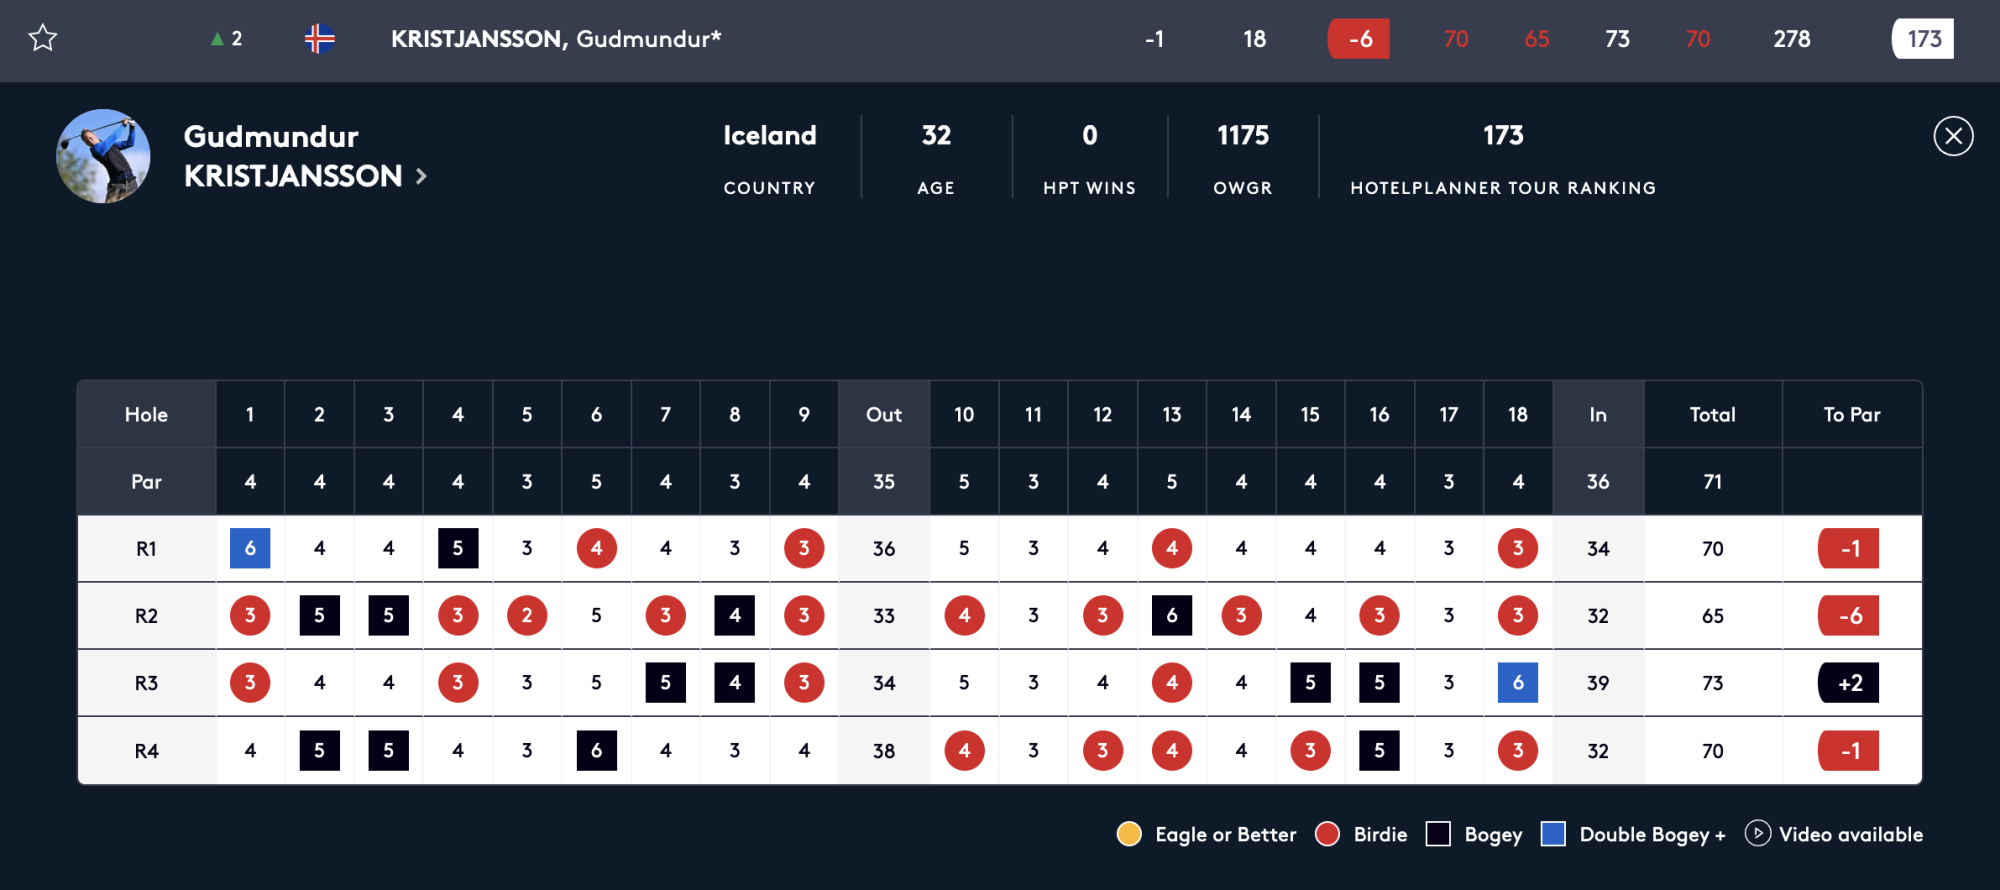Click R1 hole 1 double bogey score
The width and height of the screenshot is (2000, 890).
[250, 548]
